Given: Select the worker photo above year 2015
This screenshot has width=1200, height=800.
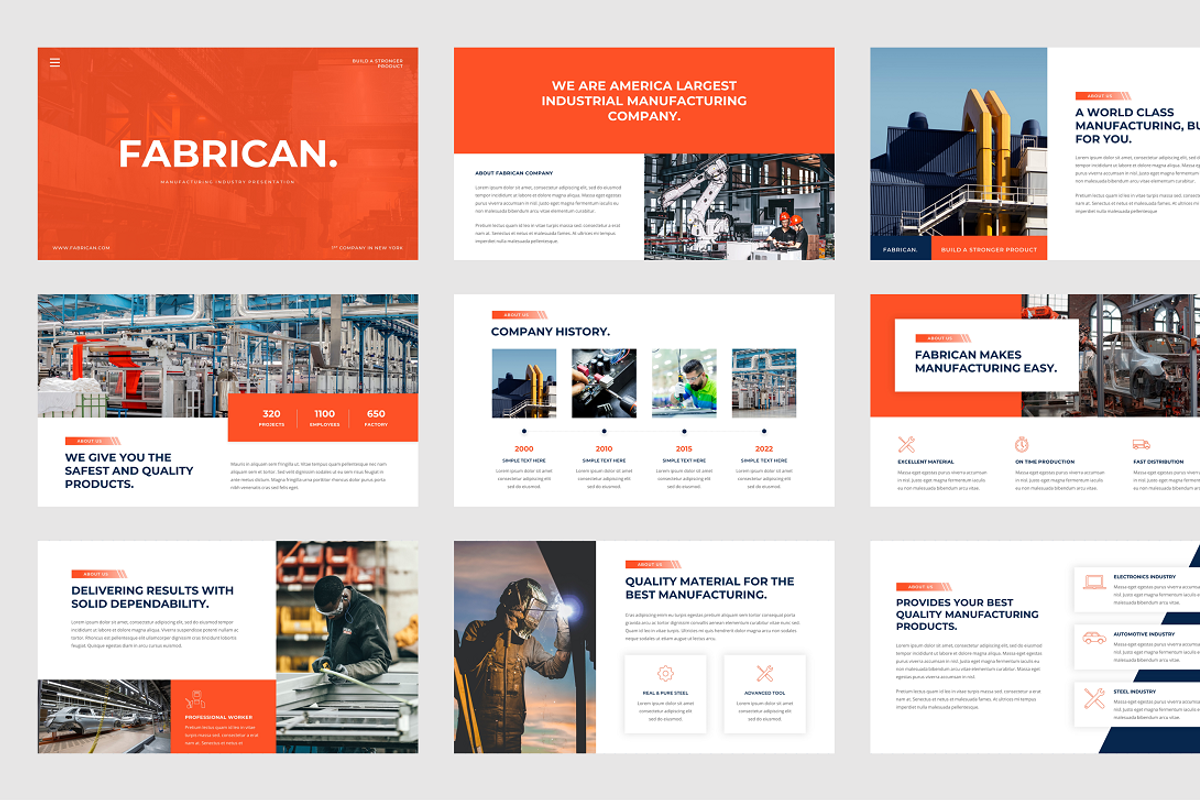Looking at the screenshot, I should pyautogui.click(x=684, y=383).
